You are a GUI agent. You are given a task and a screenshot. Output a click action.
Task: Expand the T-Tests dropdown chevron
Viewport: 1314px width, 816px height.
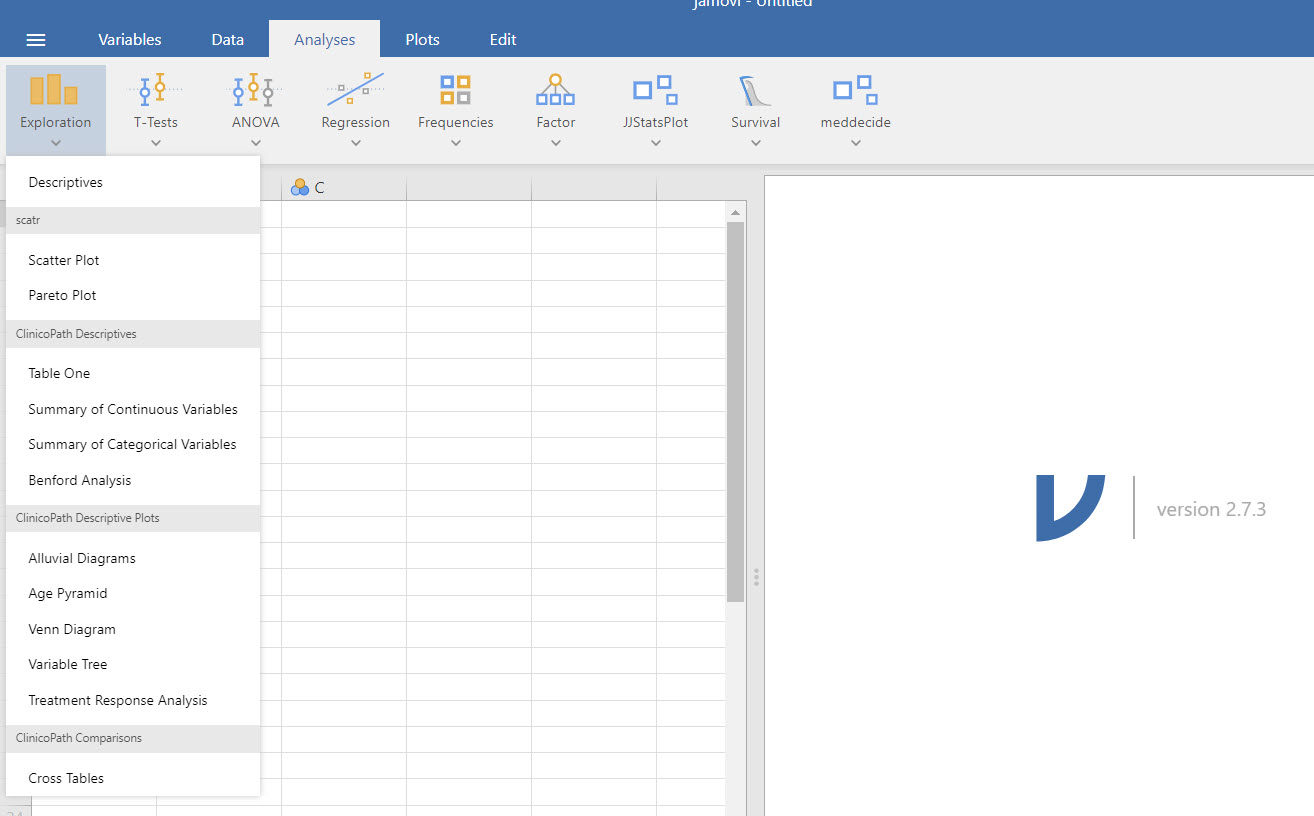click(x=156, y=143)
